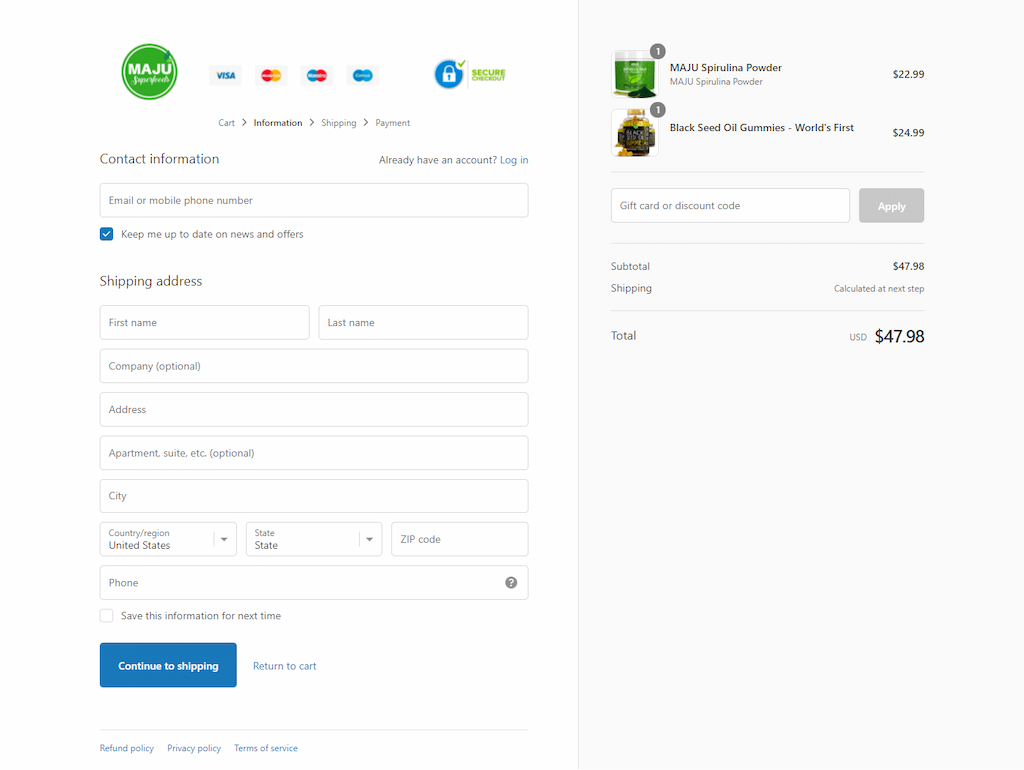Expand the State dropdown
Viewport: 1024px width, 770px height.
tap(314, 539)
